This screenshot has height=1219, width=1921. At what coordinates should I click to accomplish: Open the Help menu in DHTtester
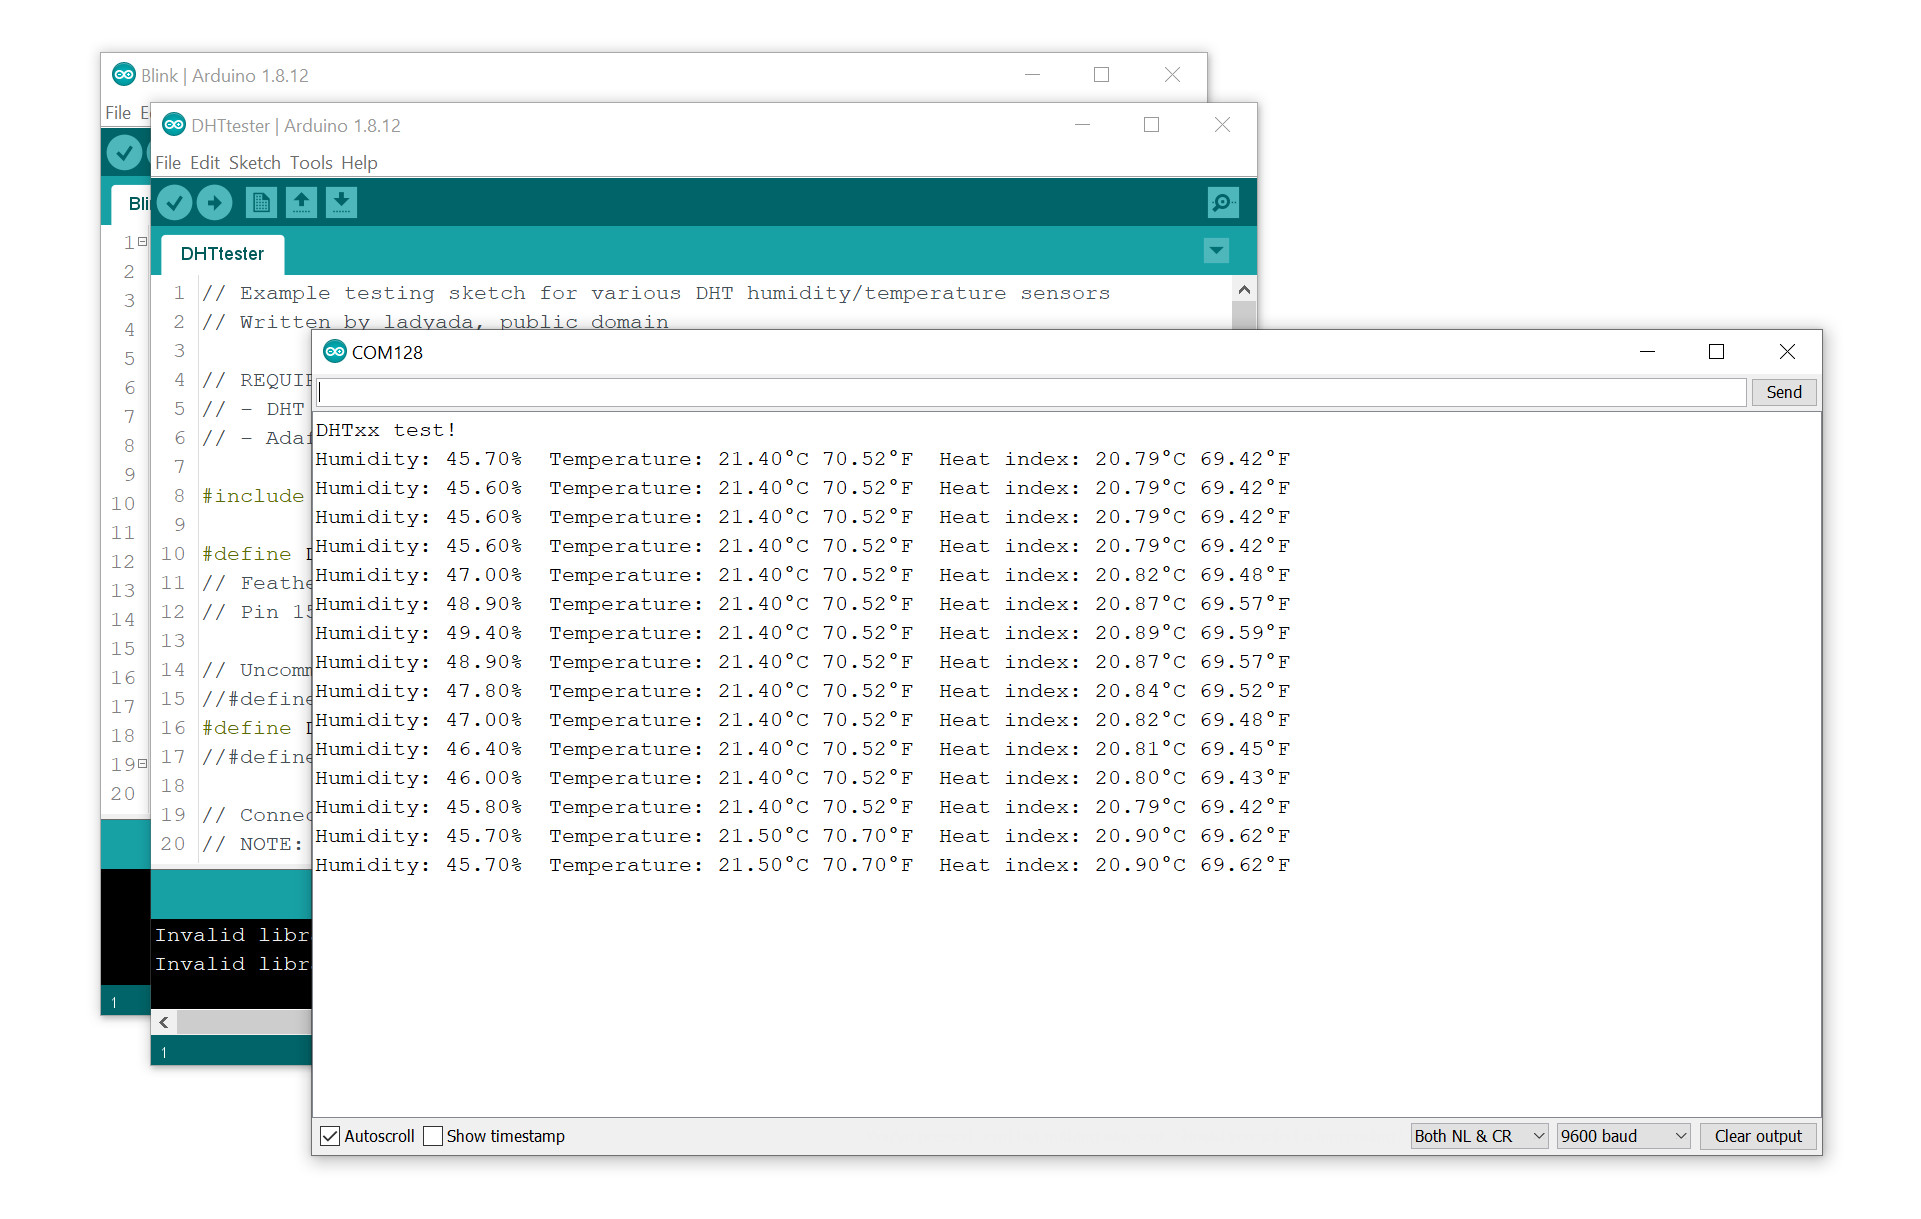point(359,163)
